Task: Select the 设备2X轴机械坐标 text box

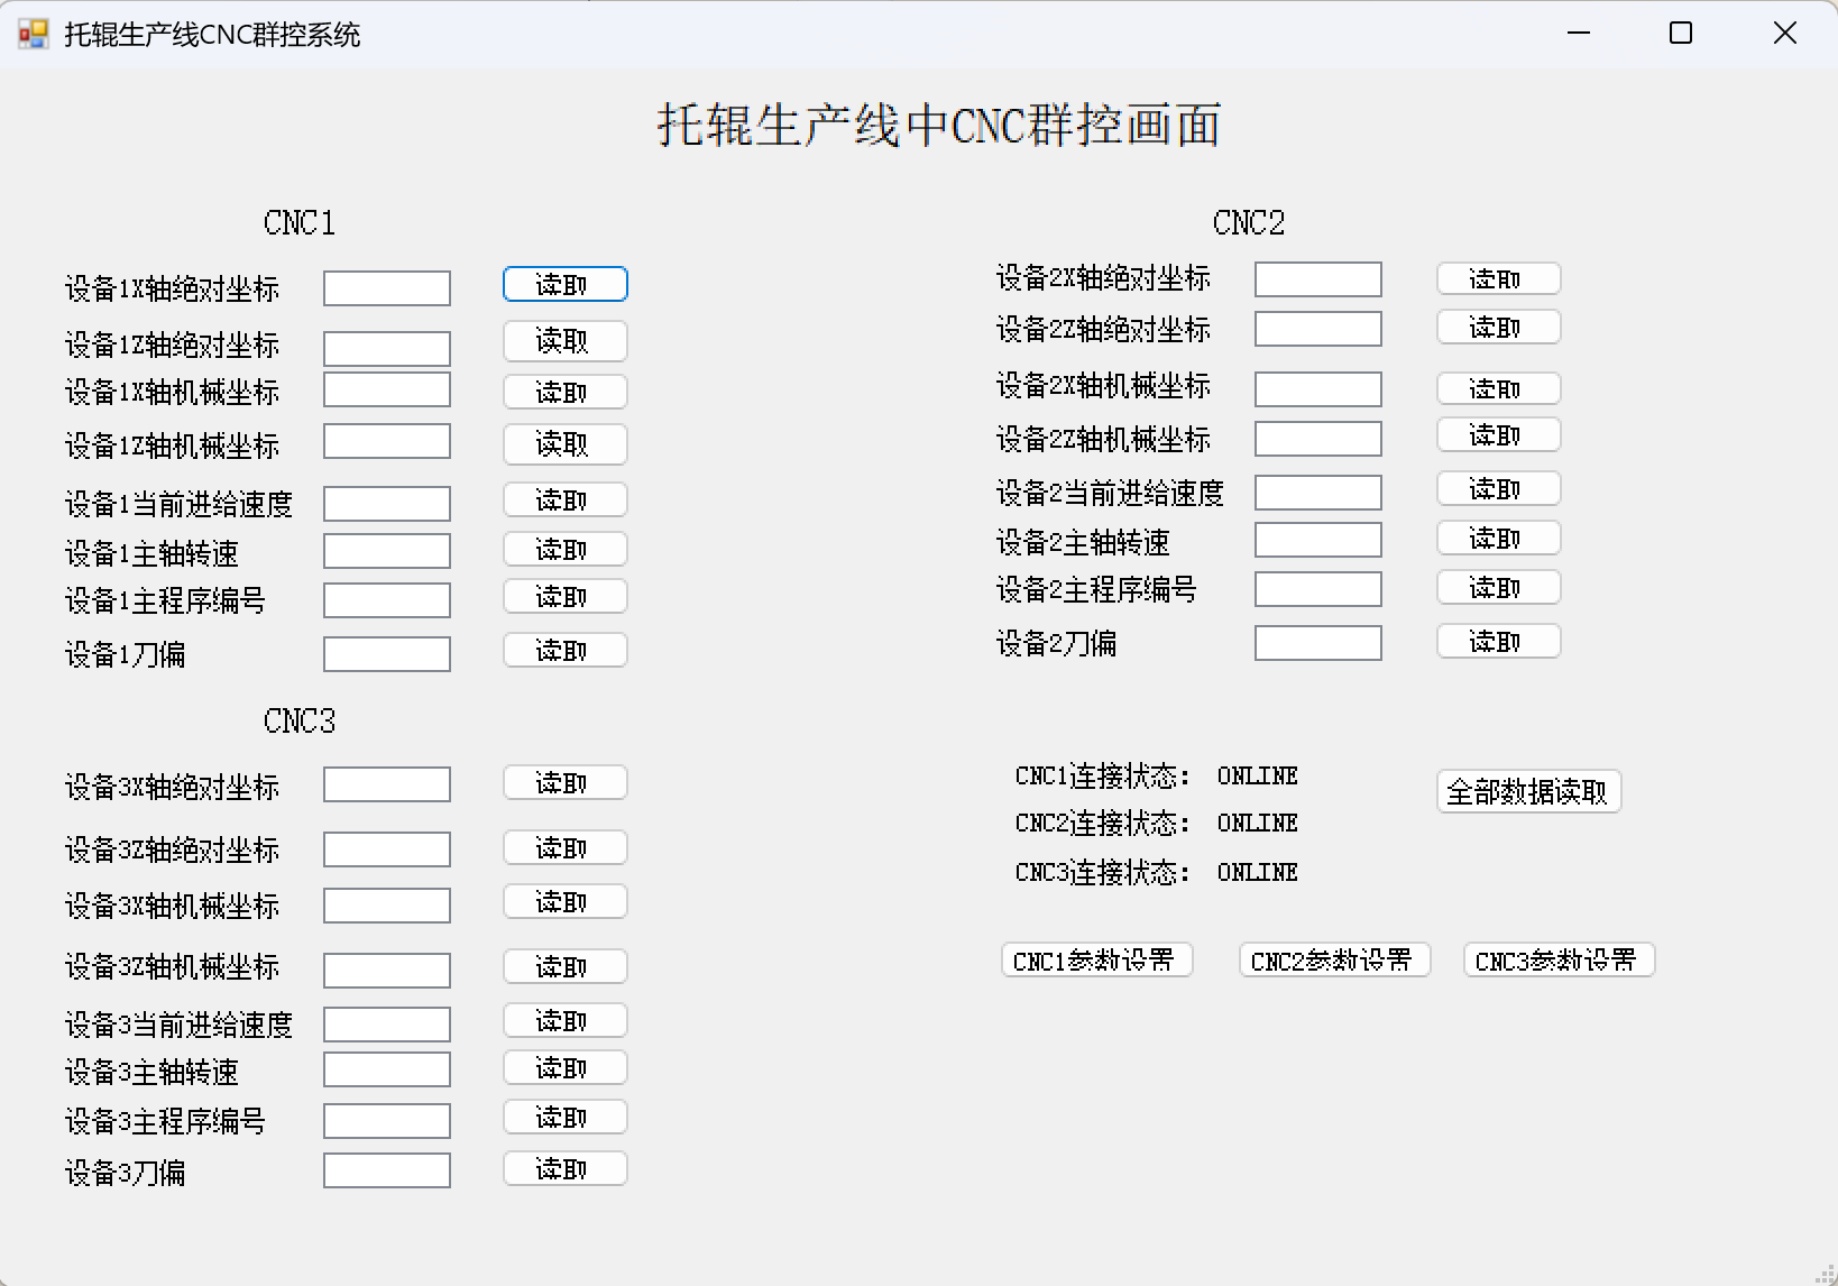Action: pos(1317,388)
